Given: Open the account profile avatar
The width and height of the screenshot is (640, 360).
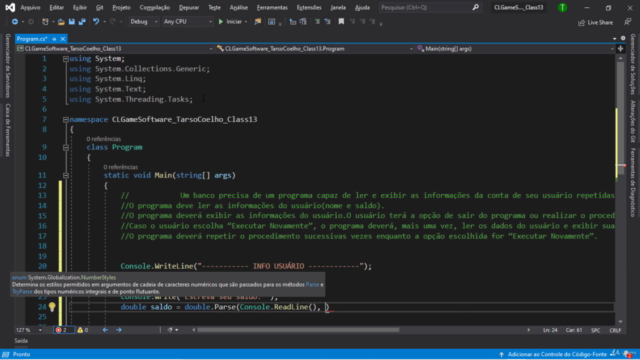Looking at the screenshot, I should [562, 7].
